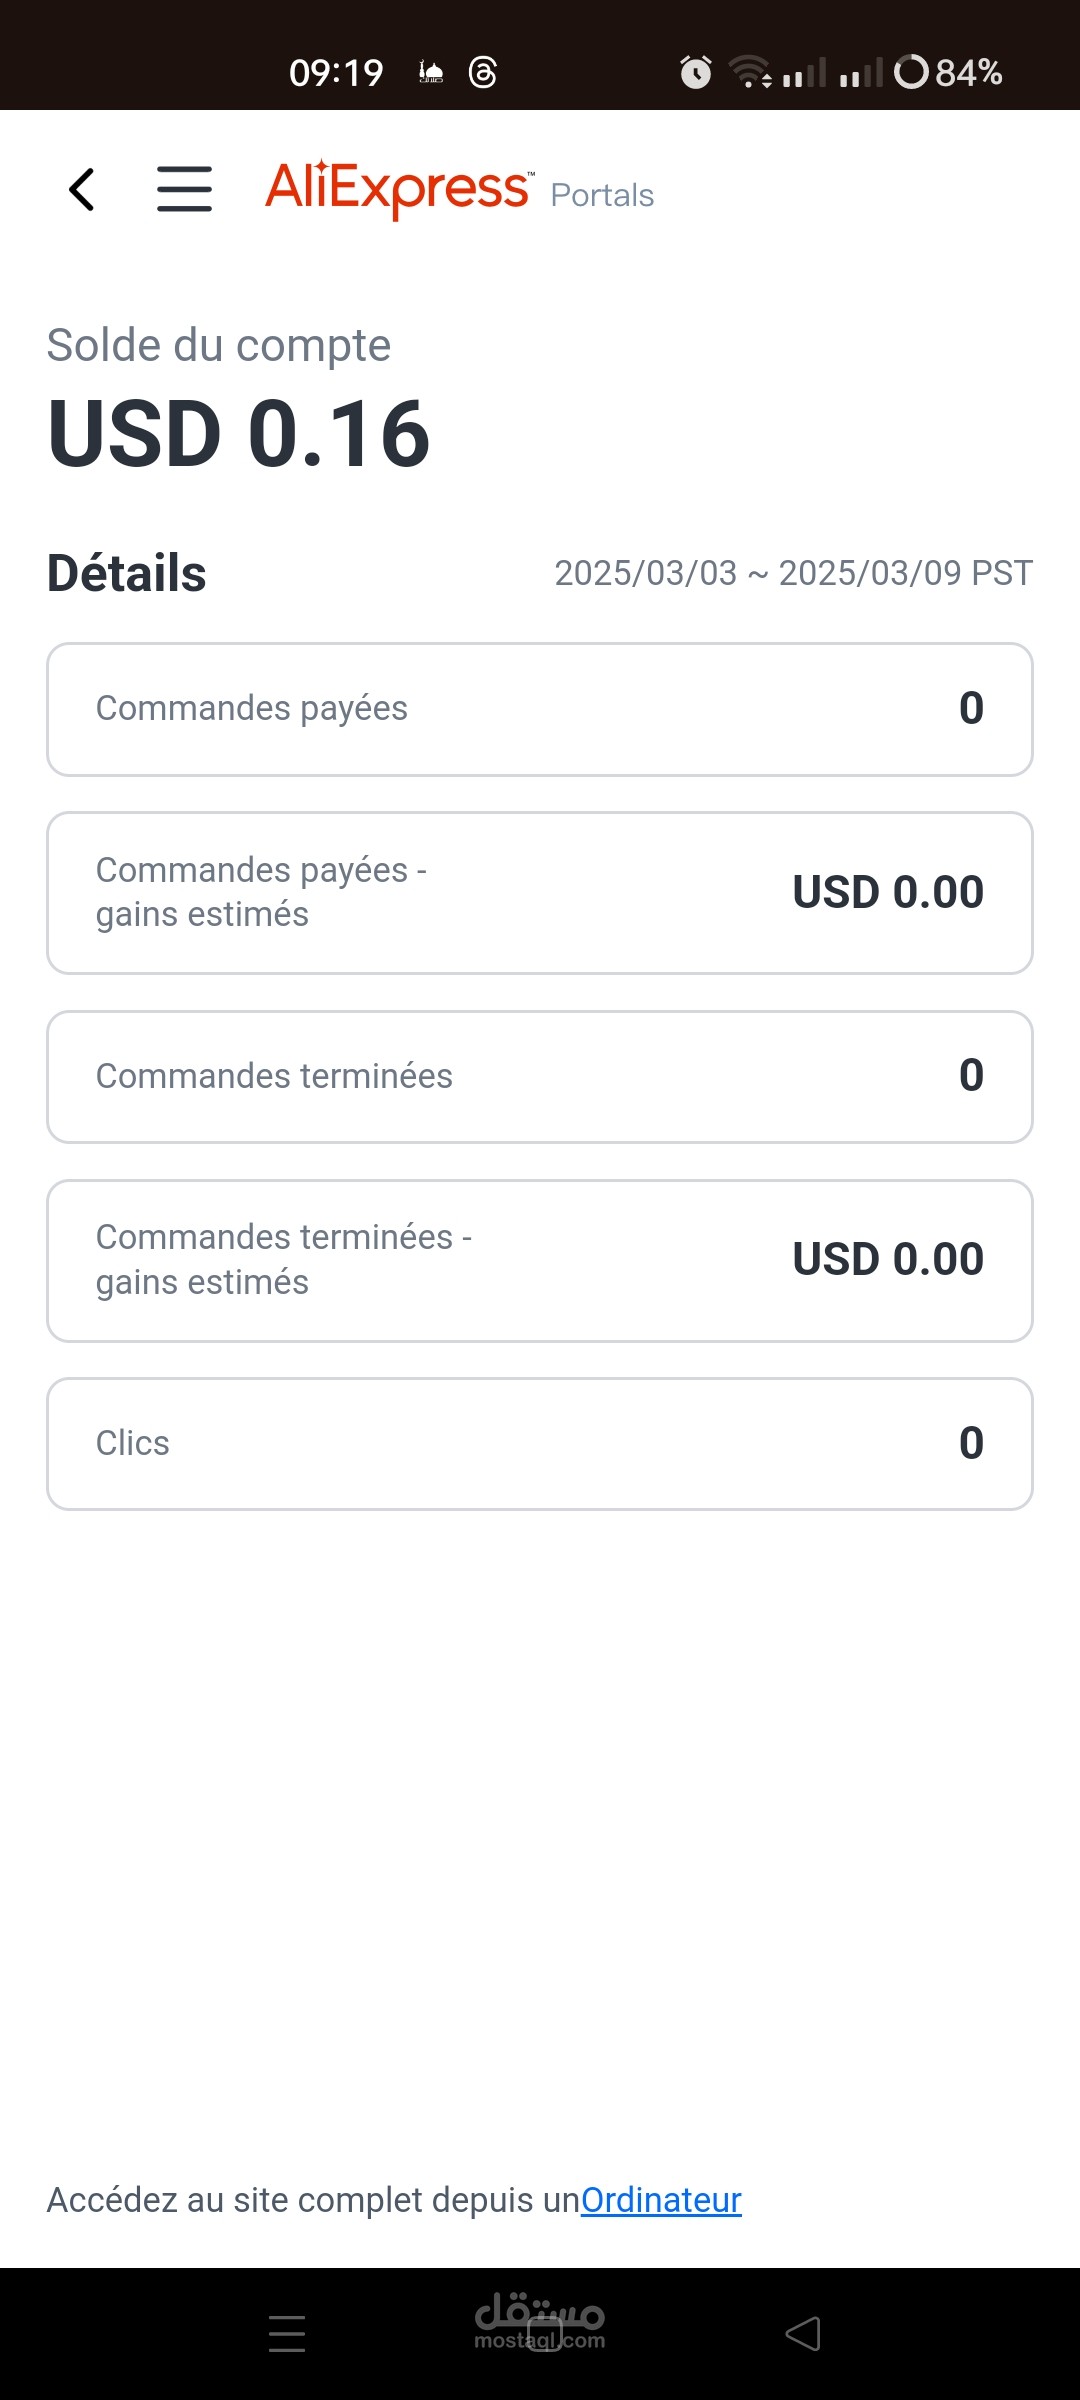Select the Commandes terminées card
The width and height of the screenshot is (1080, 2400).
pos(540,1077)
